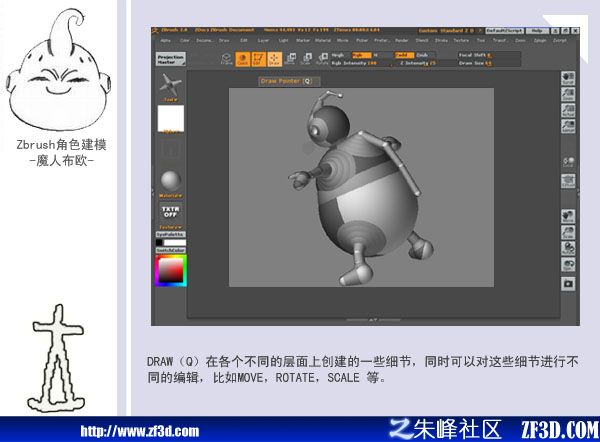Open the Zplugin menu

tap(540, 41)
